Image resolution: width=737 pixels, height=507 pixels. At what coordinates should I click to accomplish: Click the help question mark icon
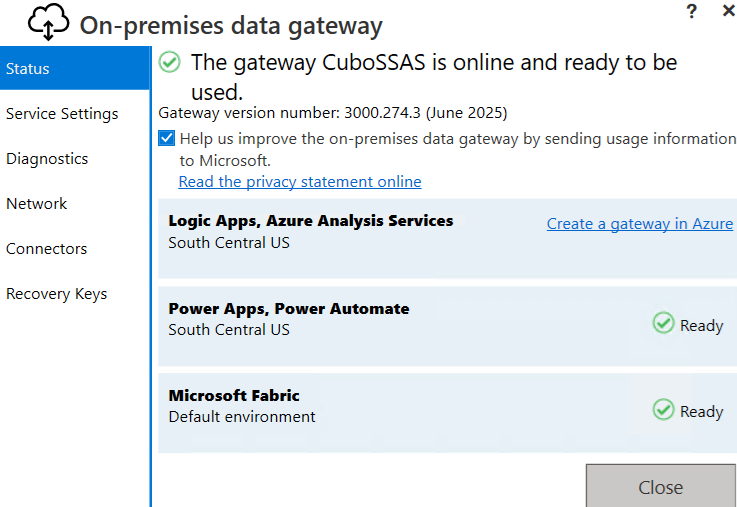691,11
